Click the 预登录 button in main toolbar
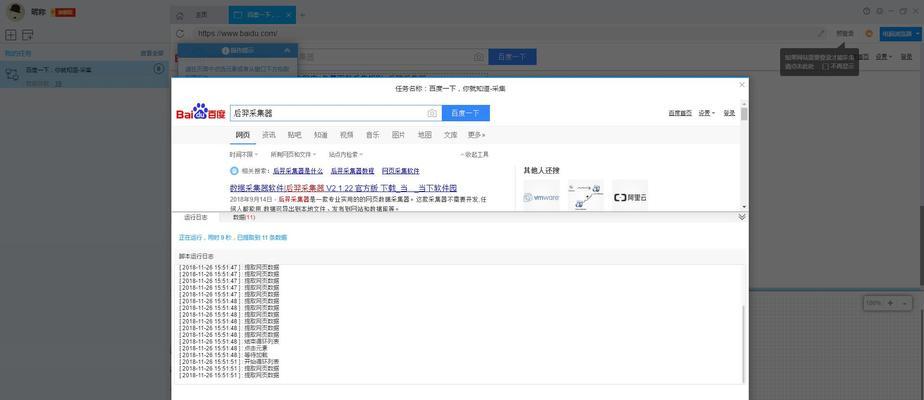The height and width of the screenshot is (400, 924). coord(845,34)
